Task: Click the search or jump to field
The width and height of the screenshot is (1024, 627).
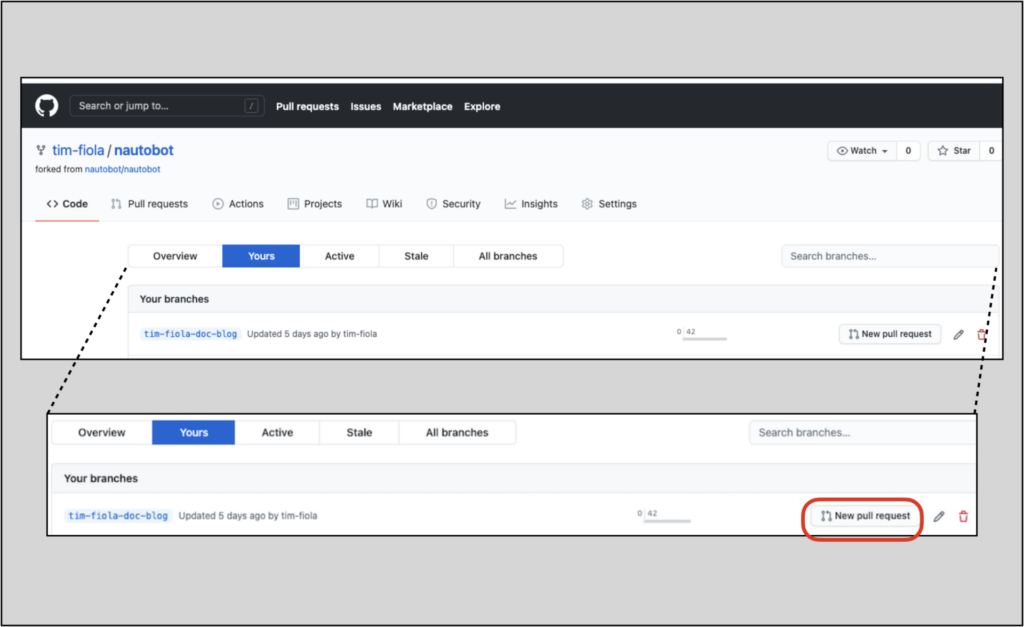Action: (x=167, y=106)
